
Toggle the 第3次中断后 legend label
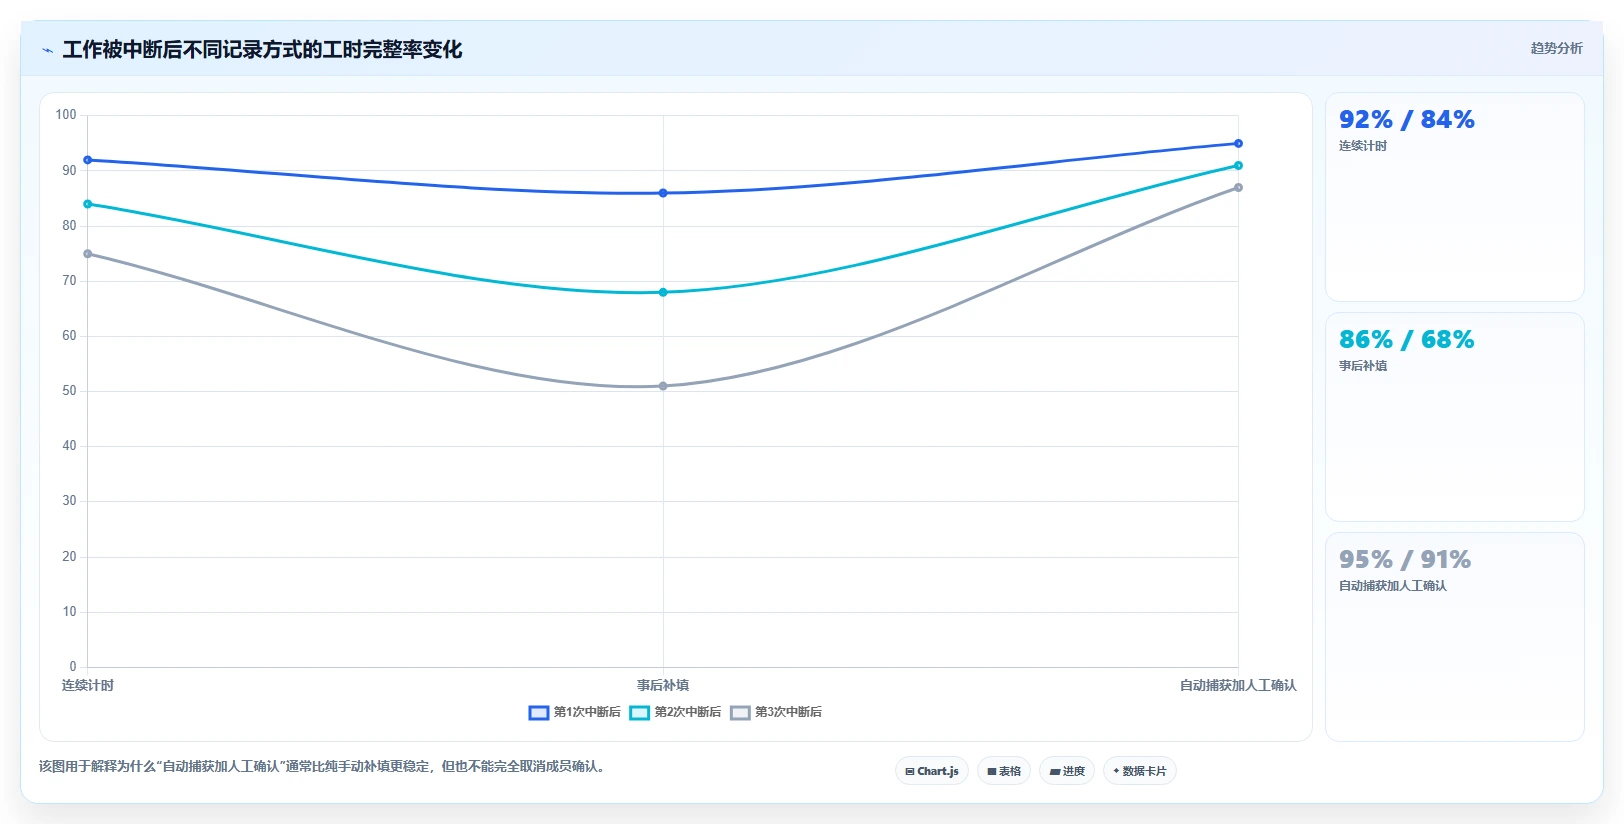(788, 712)
